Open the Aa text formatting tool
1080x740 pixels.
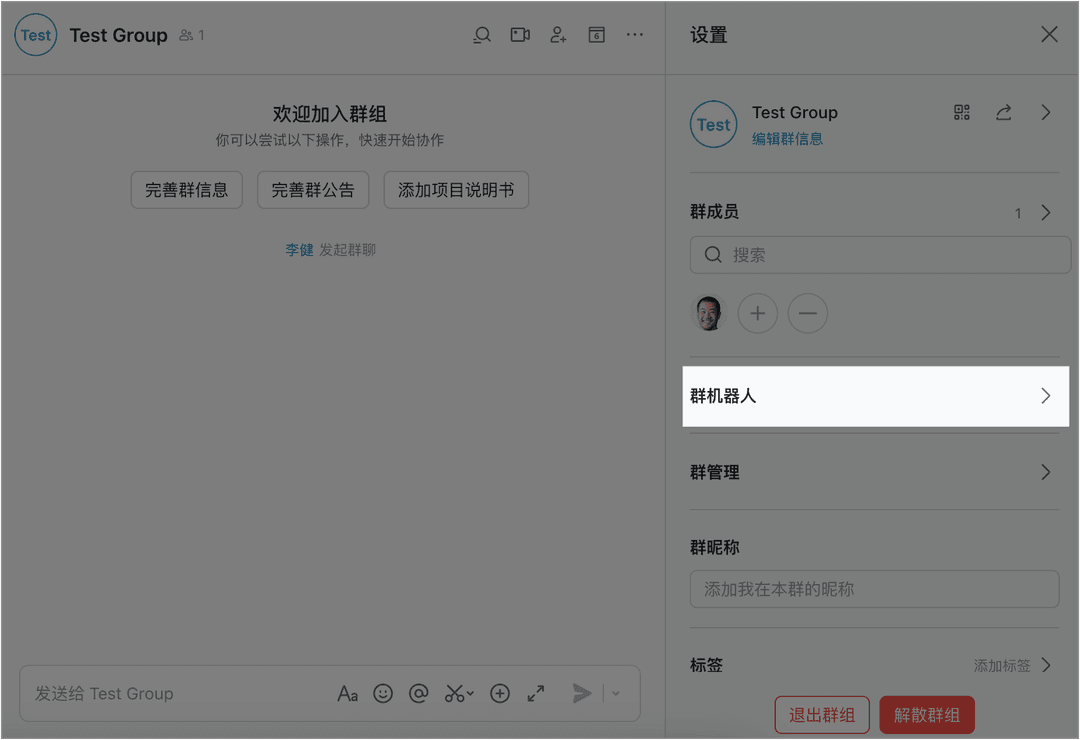tap(348, 694)
